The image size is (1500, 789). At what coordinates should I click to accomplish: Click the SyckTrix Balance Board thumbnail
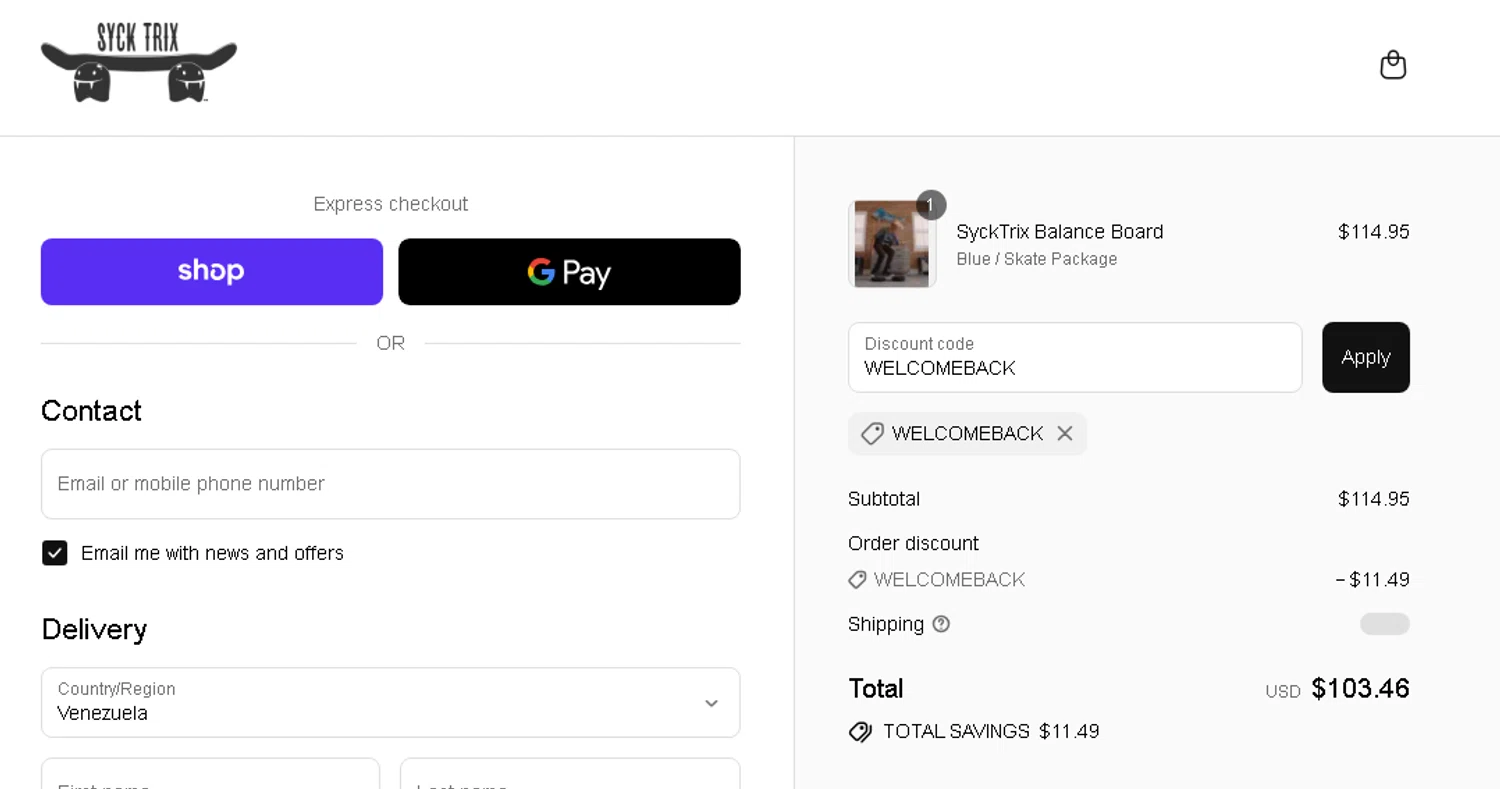click(892, 244)
